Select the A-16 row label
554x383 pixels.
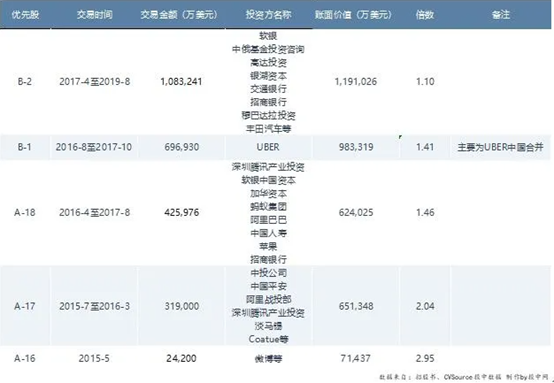[25, 358]
